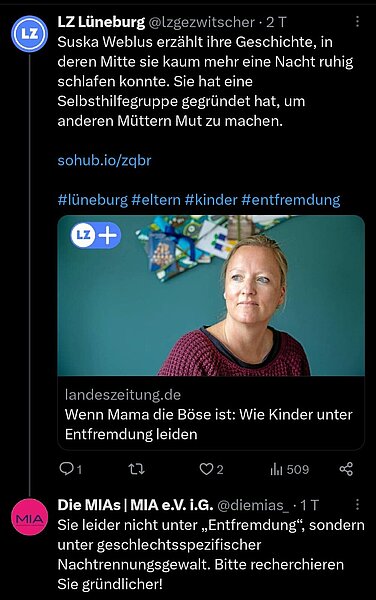Open the sohub.io/zqbr link
Screen dimensions: 376x600
[104, 160]
